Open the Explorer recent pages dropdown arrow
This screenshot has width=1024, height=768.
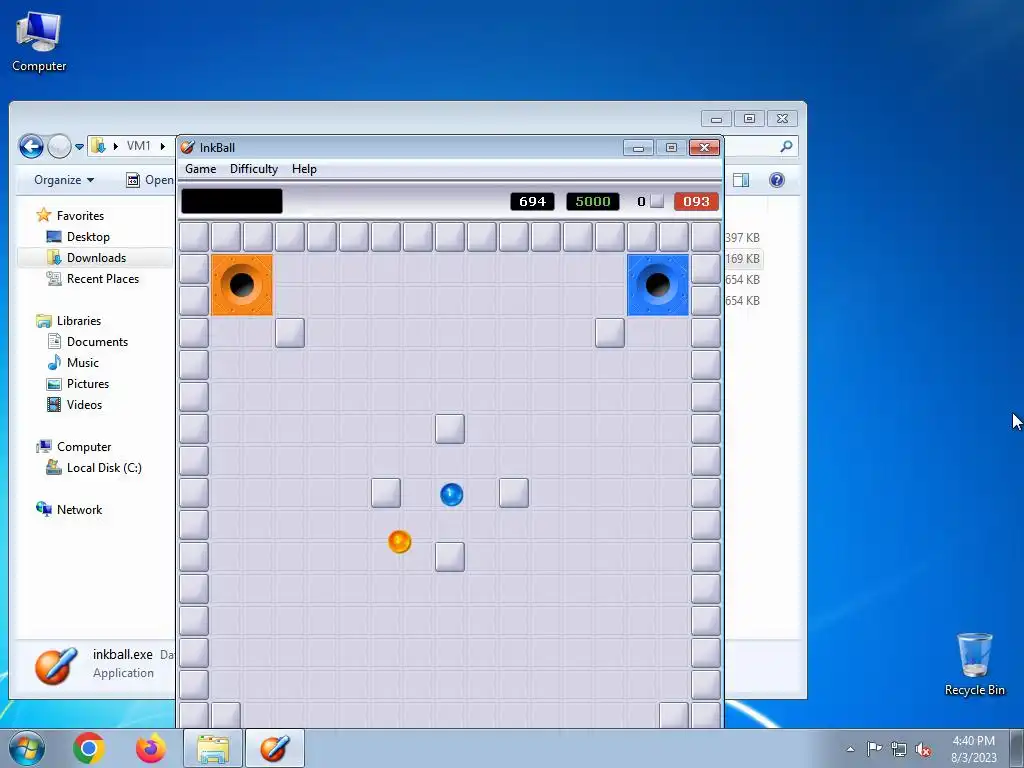[79, 147]
